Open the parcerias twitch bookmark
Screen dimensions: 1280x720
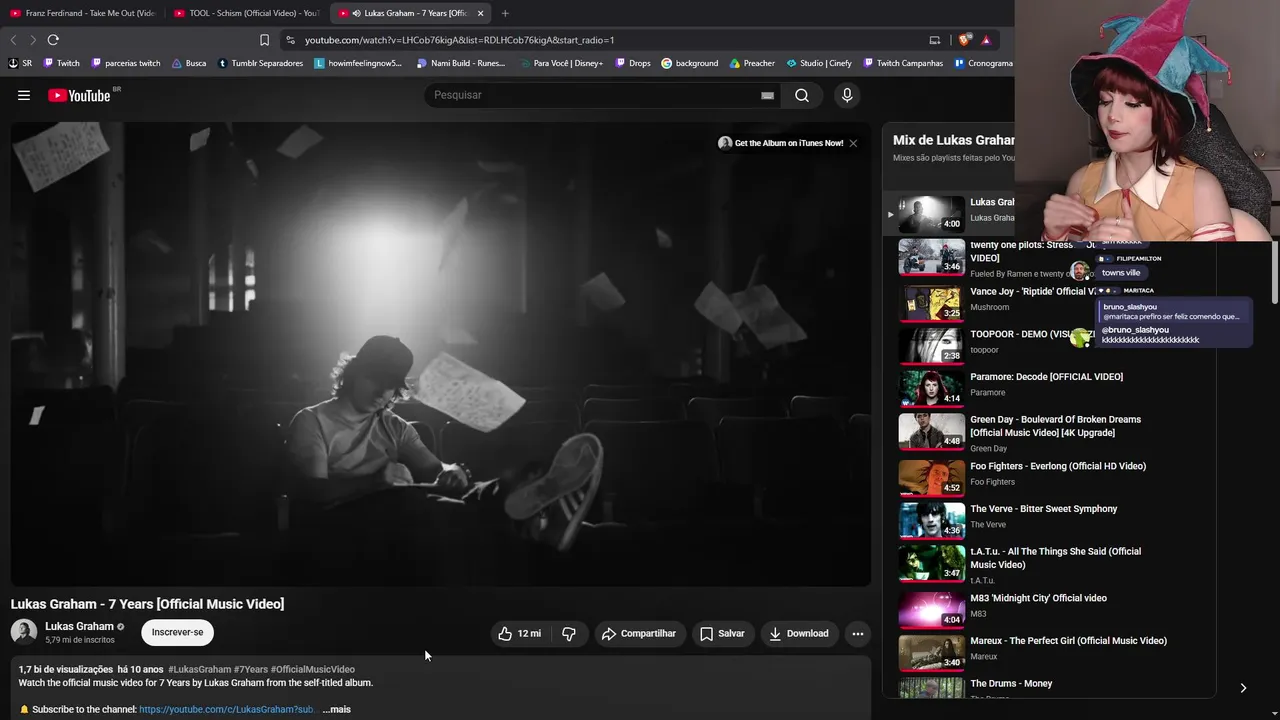[125, 63]
